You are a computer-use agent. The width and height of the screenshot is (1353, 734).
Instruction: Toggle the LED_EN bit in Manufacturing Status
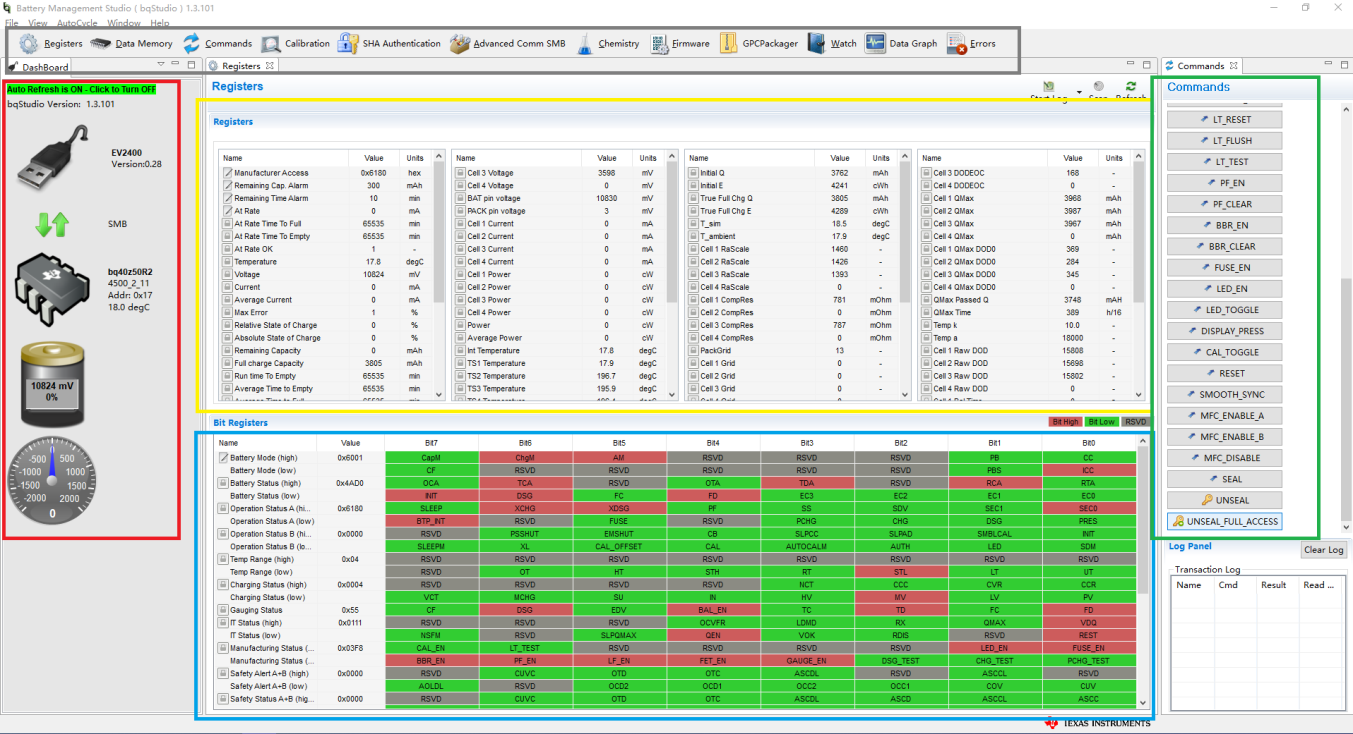pyautogui.click(x=995, y=648)
